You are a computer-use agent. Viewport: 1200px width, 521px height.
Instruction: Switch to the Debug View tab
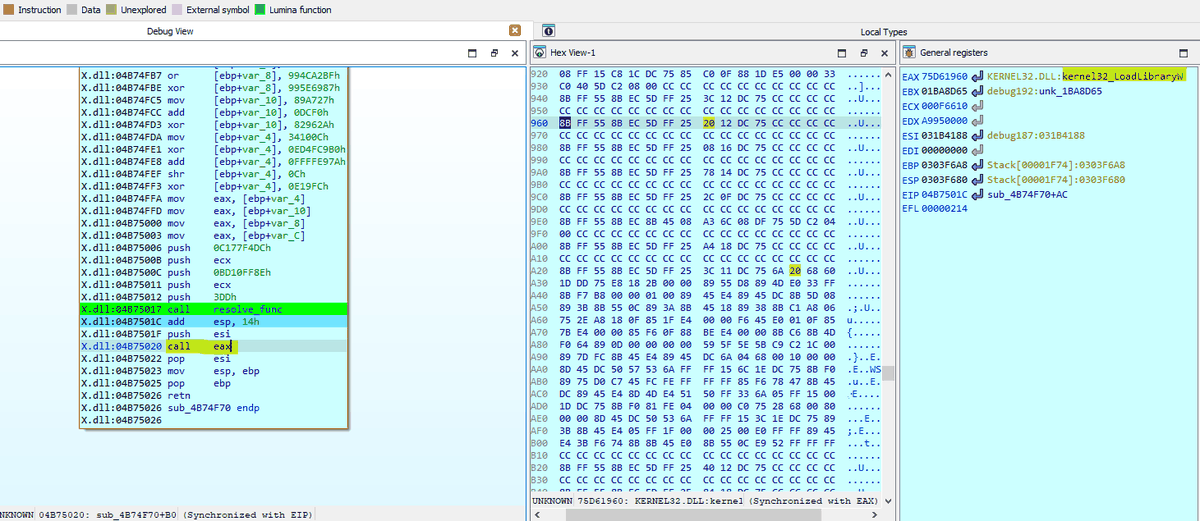pos(169,32)
